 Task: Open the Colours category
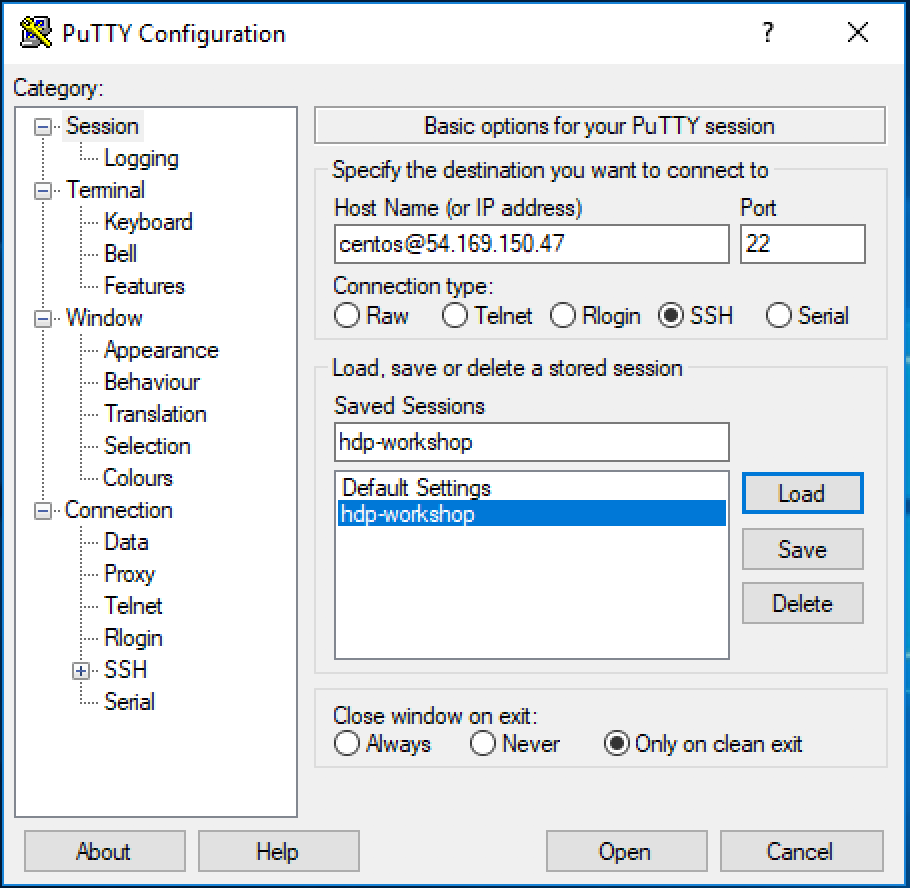(x=138, y=478)
